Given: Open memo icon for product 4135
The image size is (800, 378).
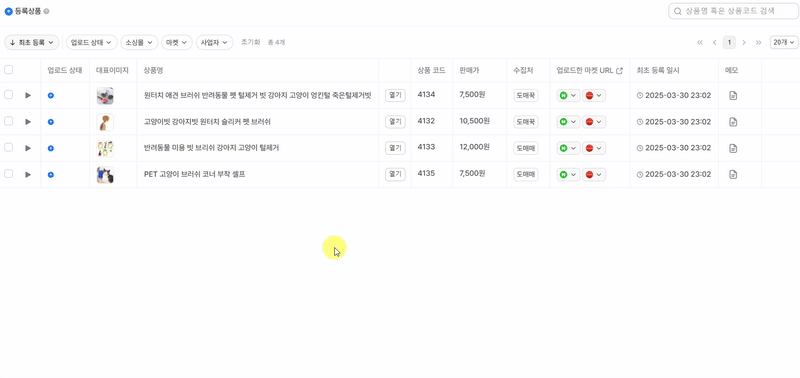Looking at the screenshot, I should coord(733,174).
